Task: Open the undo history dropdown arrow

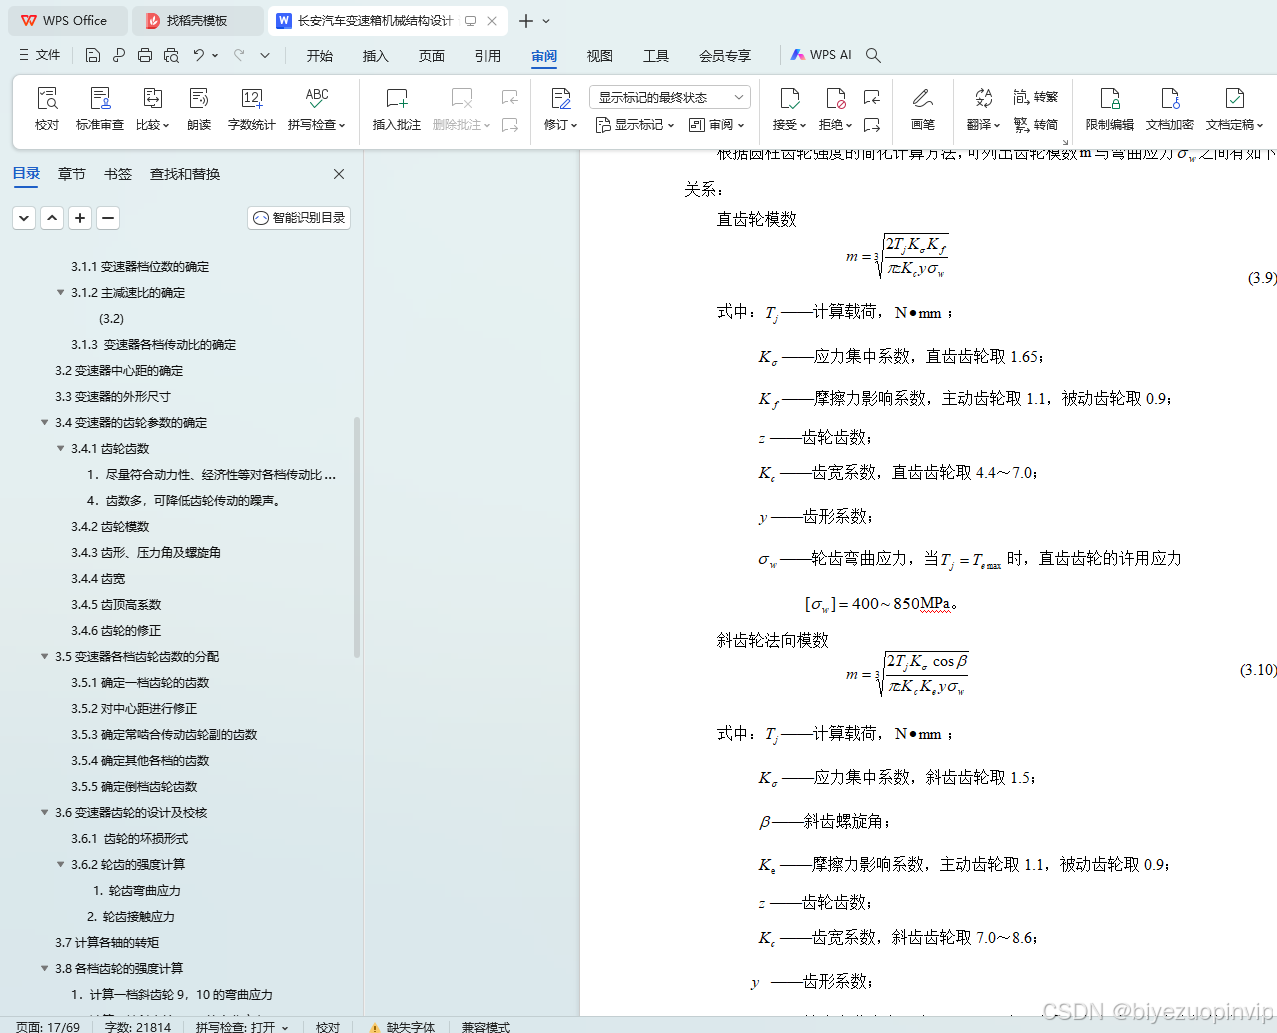Action: coord(215,55)
